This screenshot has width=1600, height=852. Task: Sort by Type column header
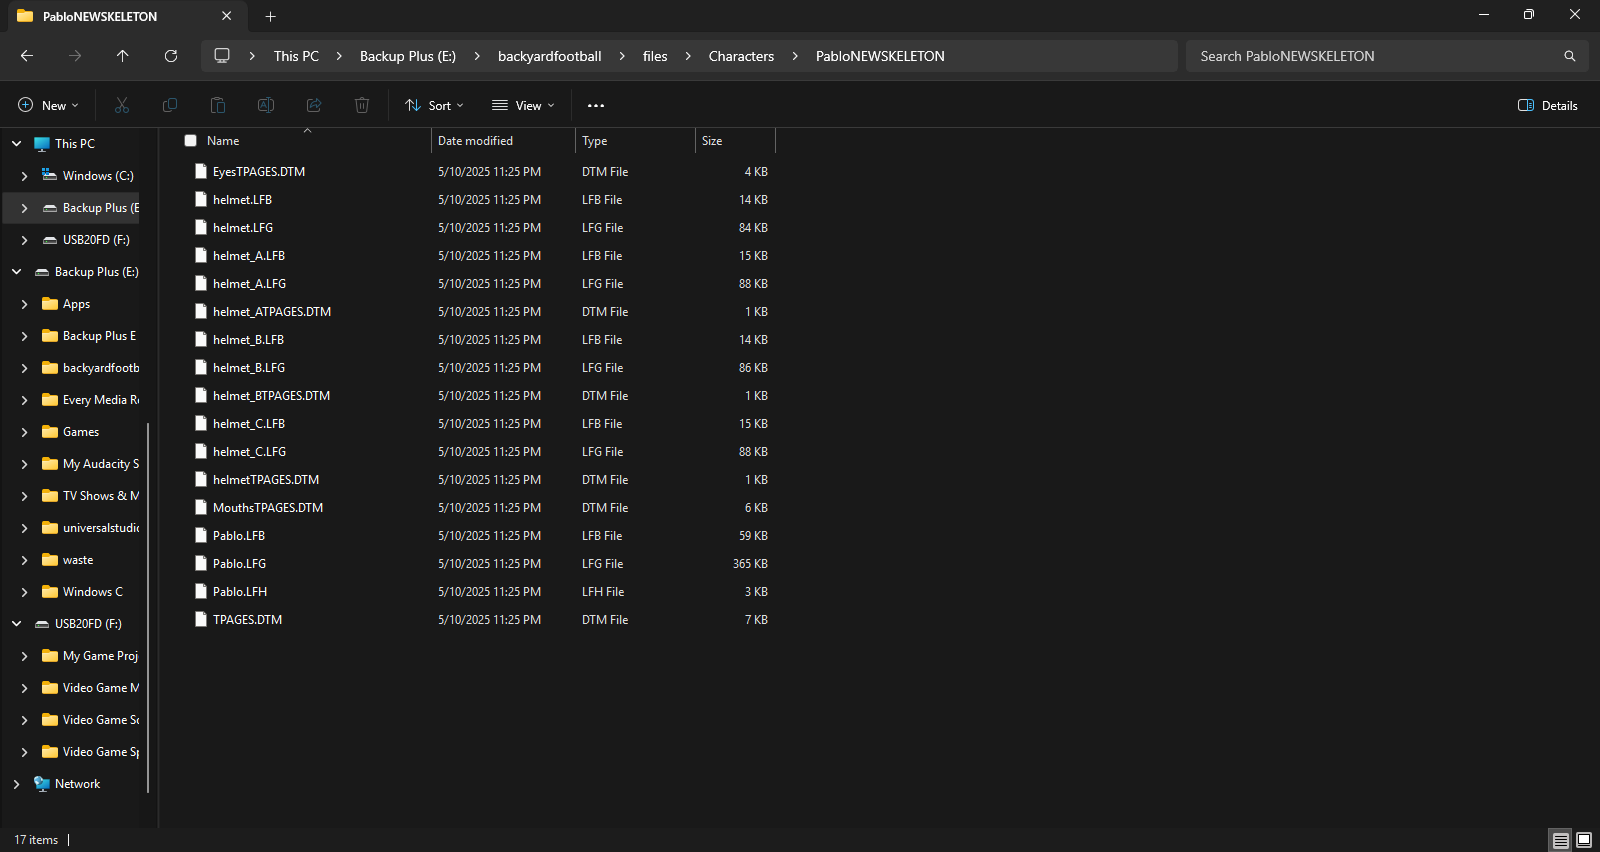tap(635, 141)
